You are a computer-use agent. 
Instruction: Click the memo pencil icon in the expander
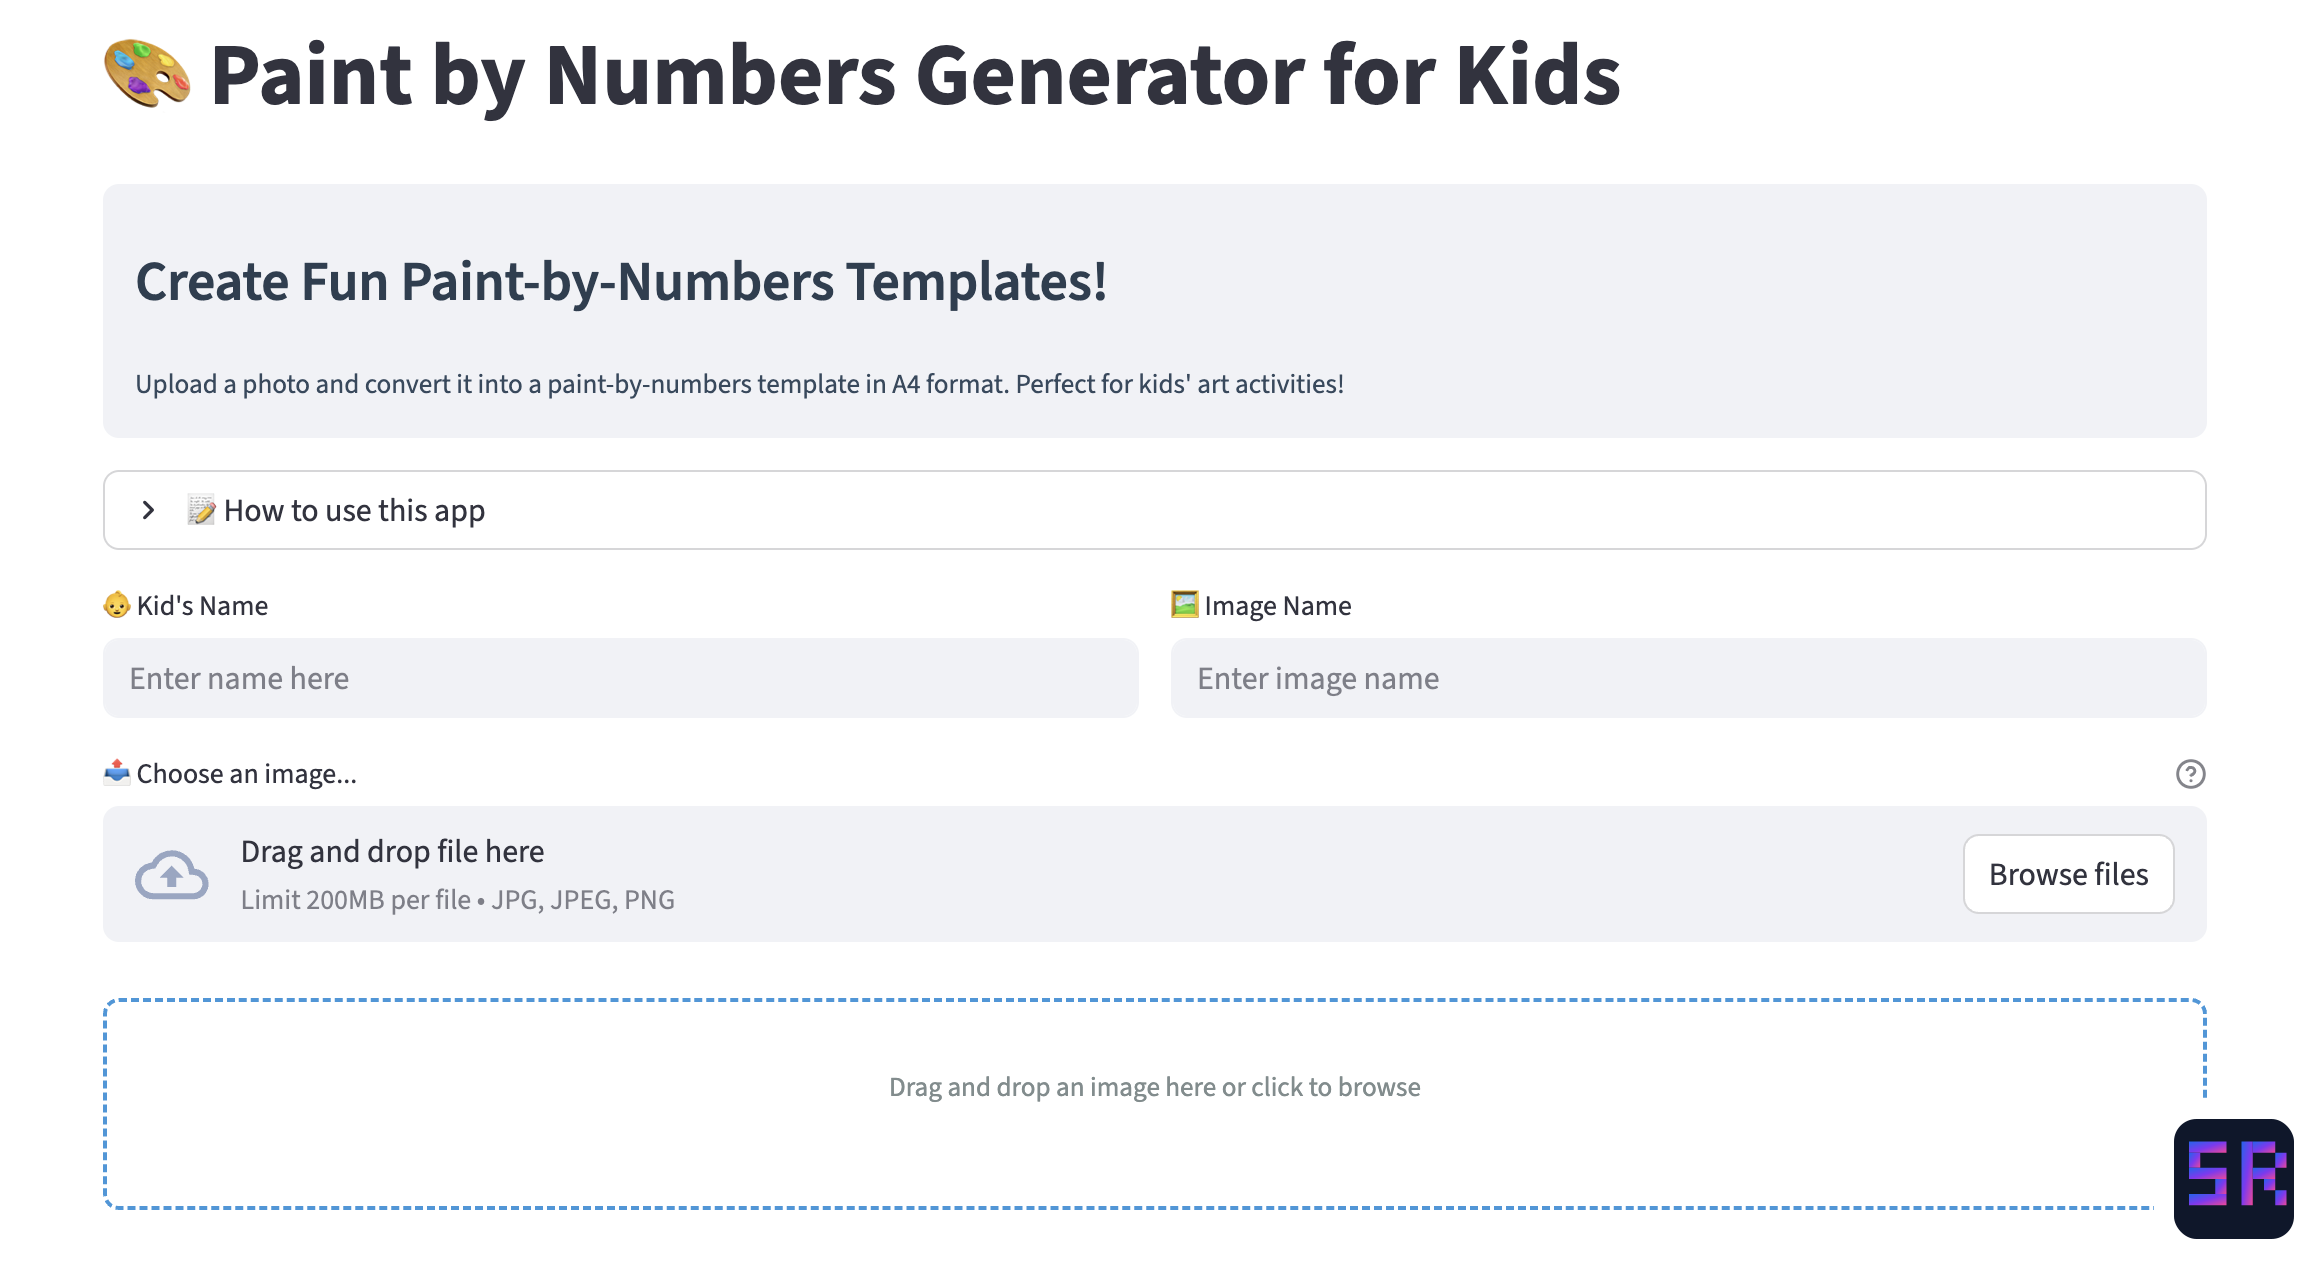pyautogui.click(x=201, y=510)
